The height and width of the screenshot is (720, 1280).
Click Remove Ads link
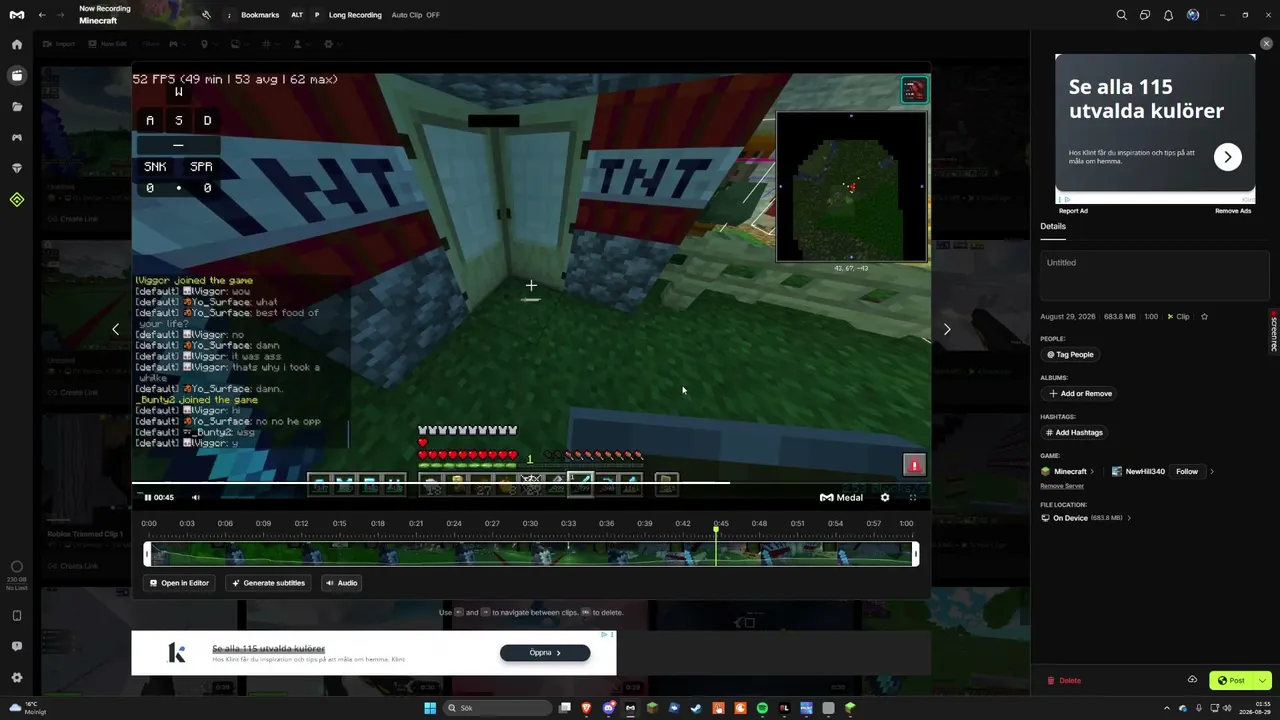click(x=1233, y=211)
